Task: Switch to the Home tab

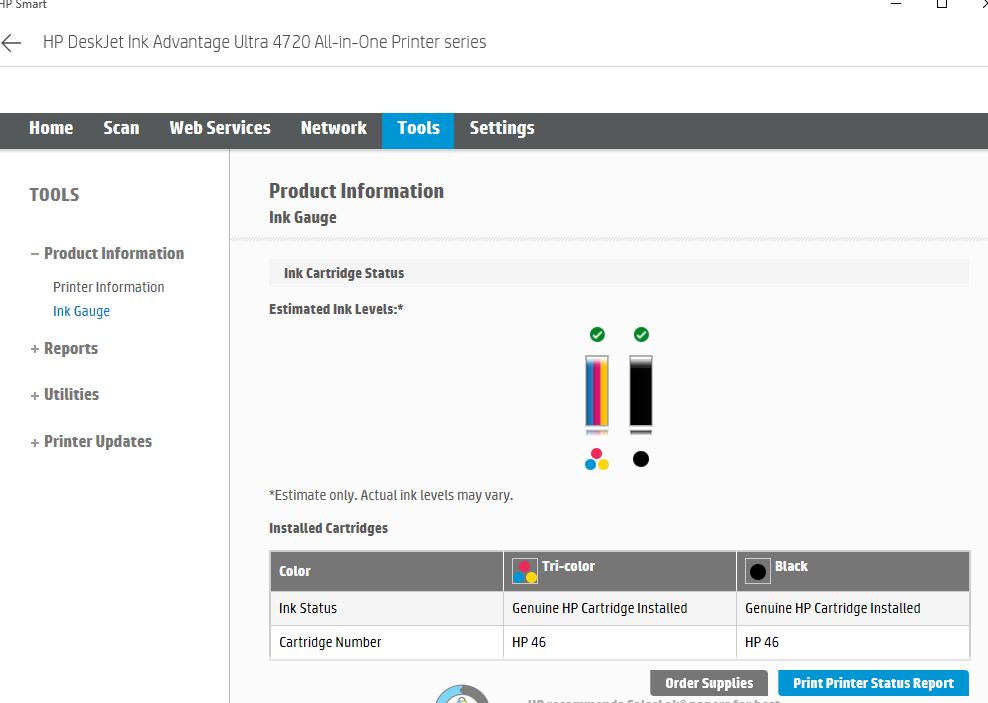Action: tap(51, 128)
